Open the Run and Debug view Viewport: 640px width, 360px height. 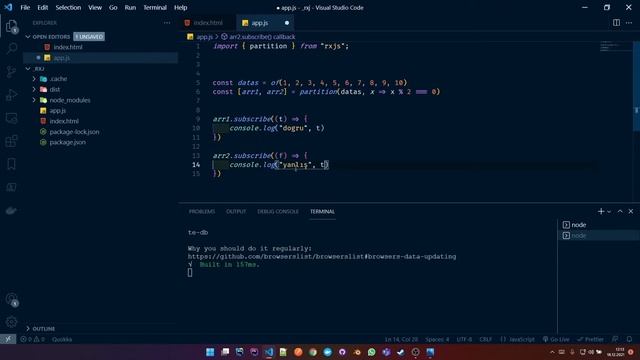pos(11,95)
